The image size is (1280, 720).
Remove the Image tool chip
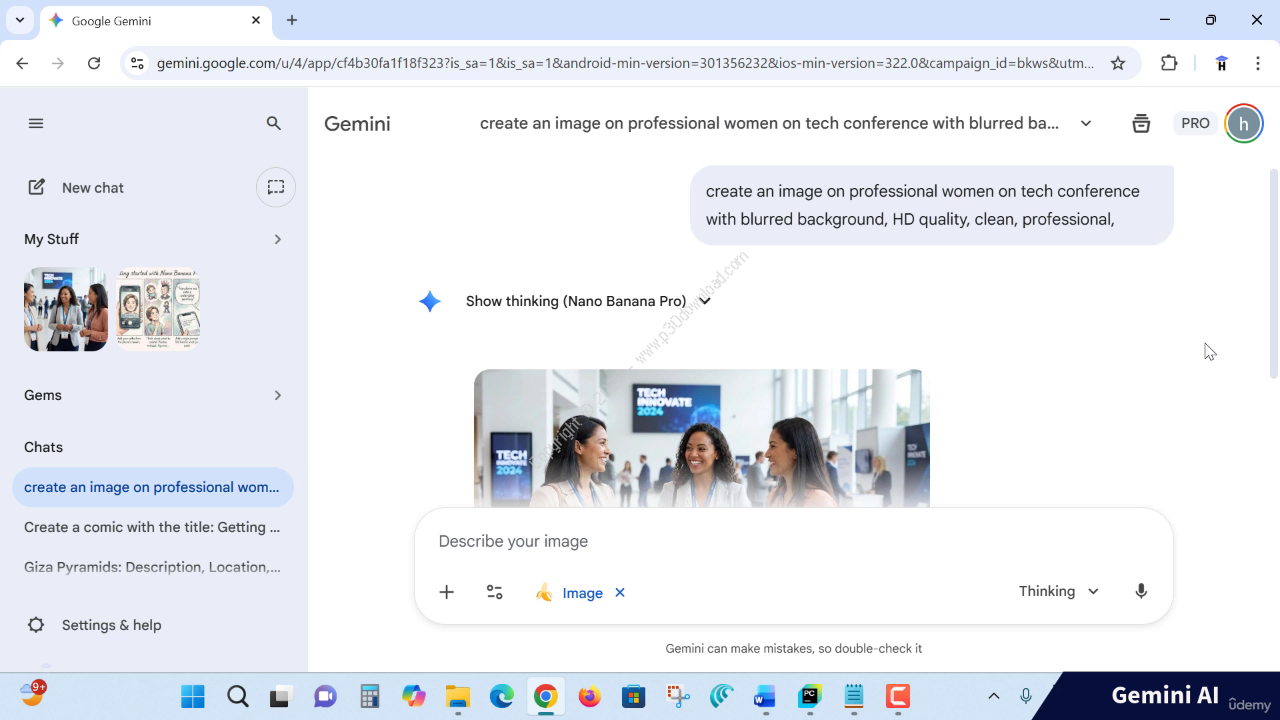pos(620,593)
